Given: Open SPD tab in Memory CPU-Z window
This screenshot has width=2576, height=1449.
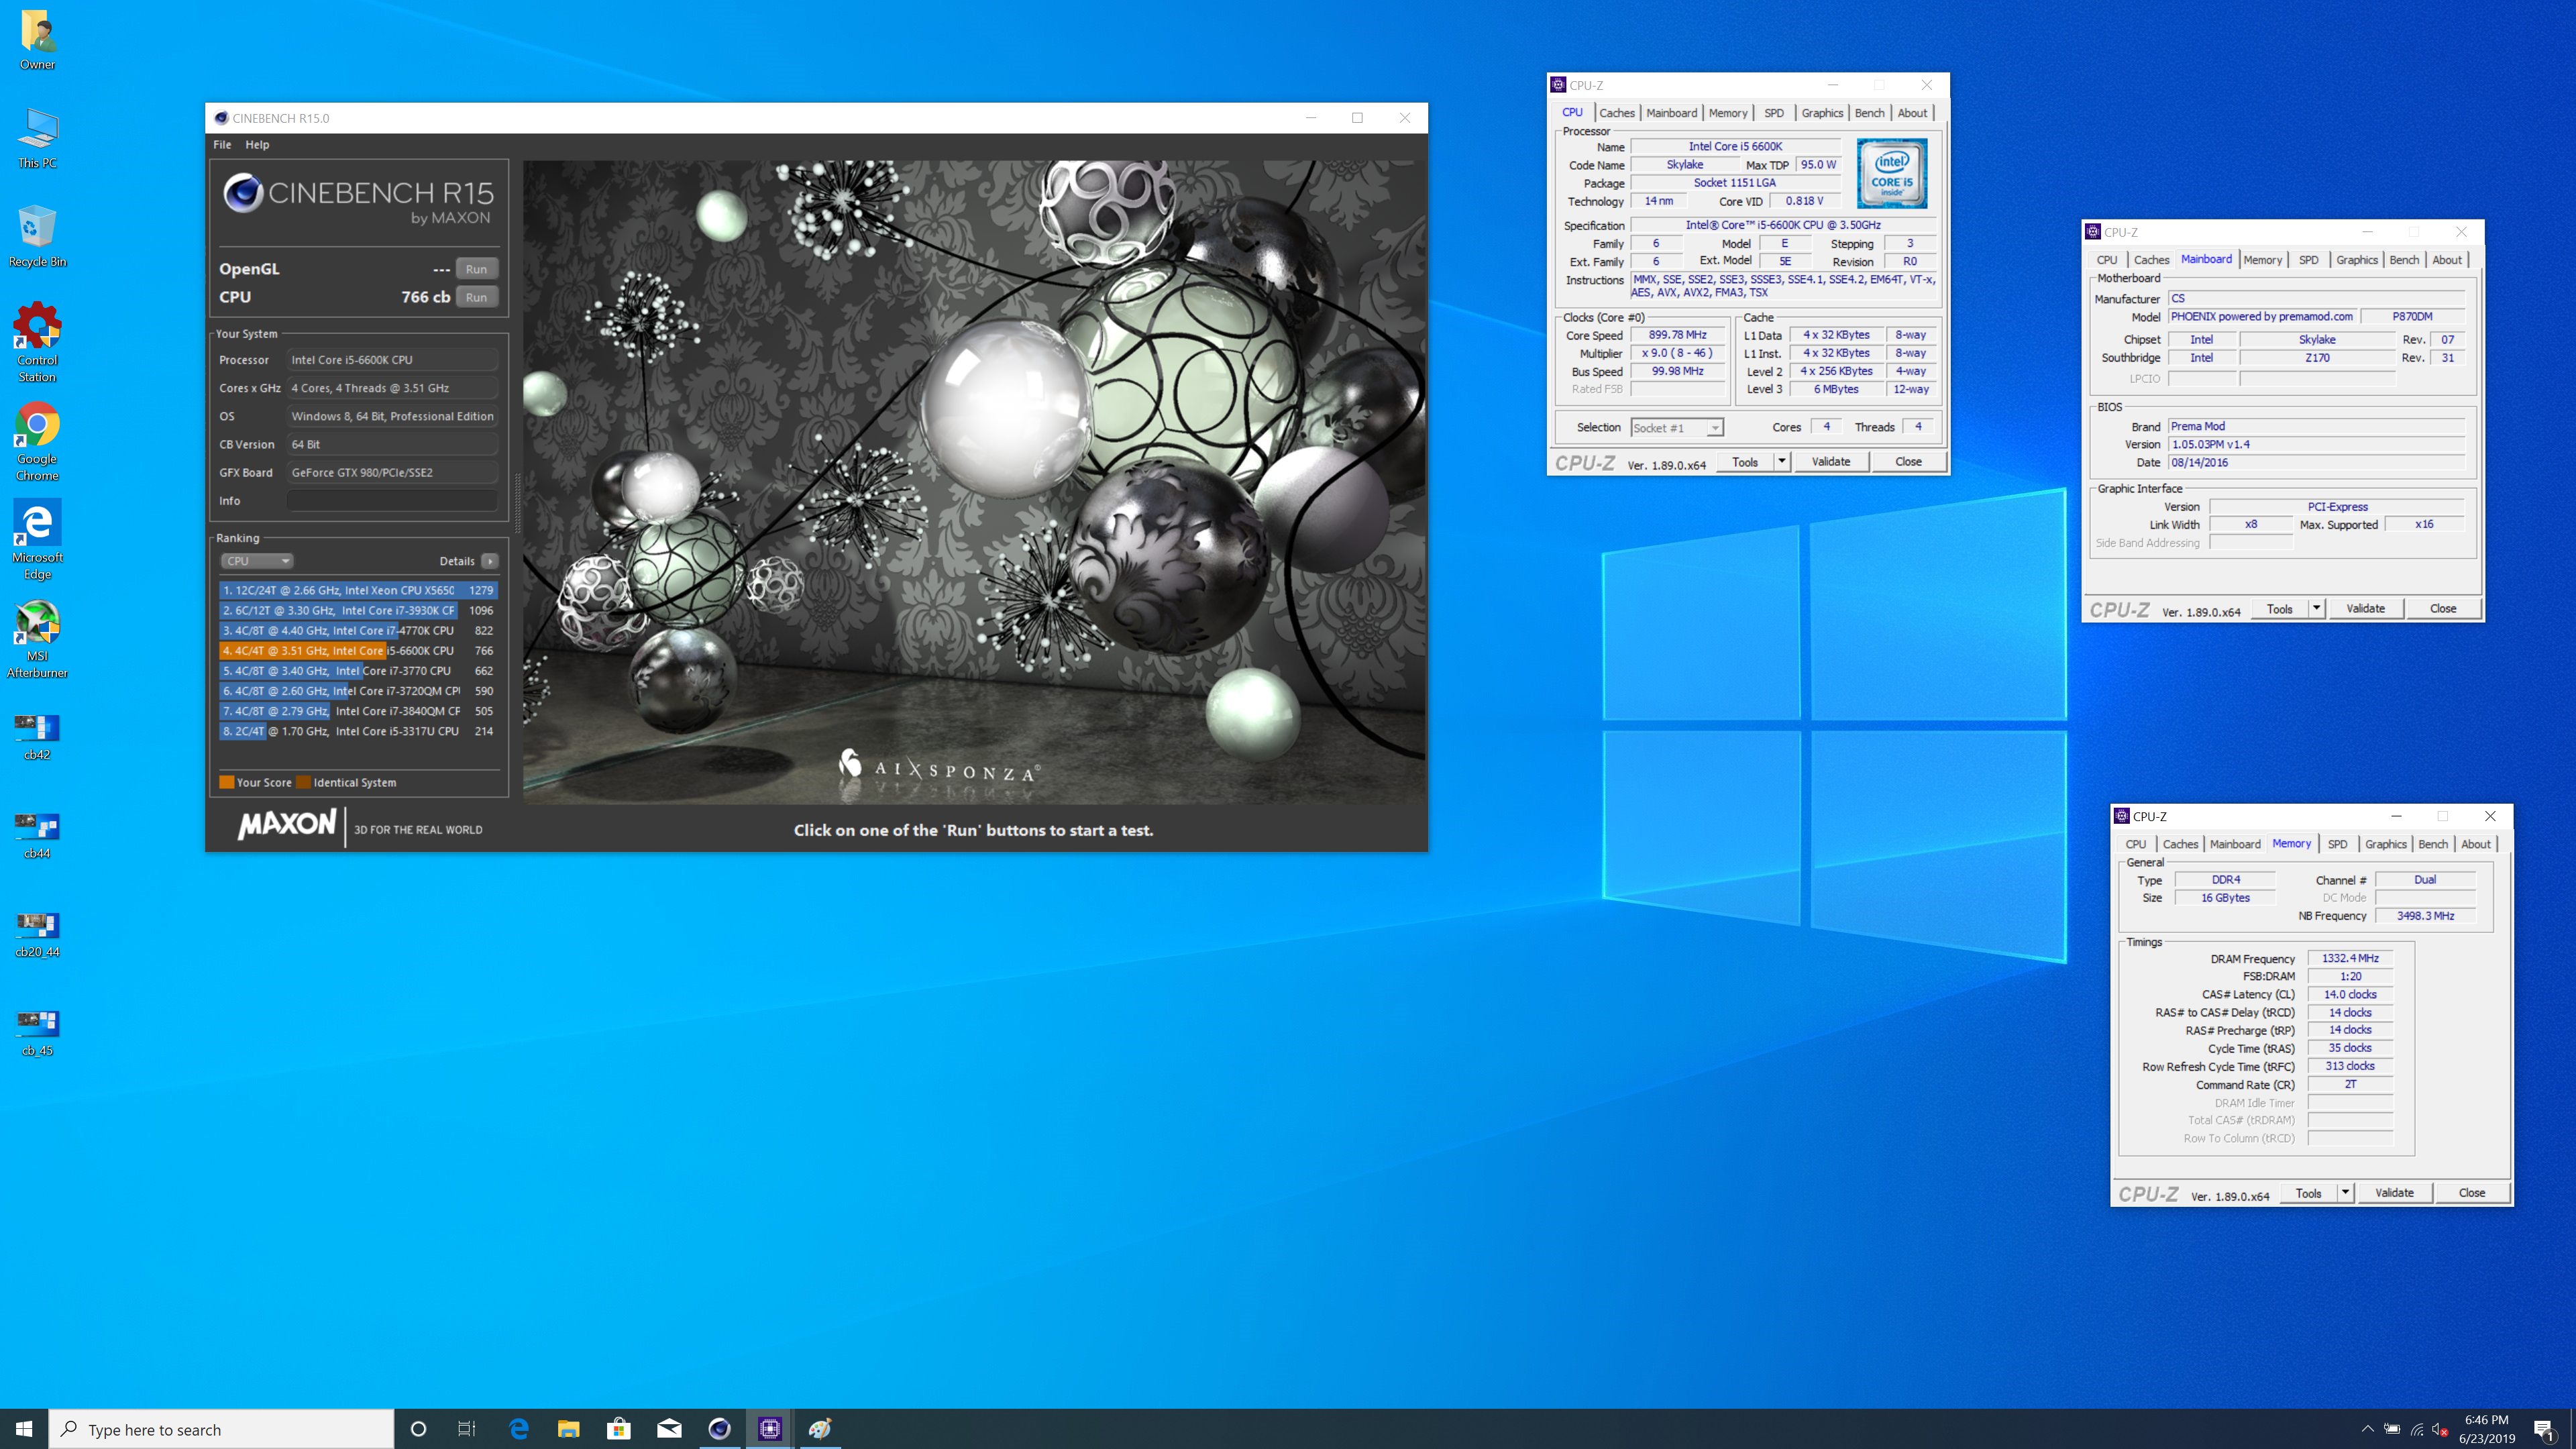Looking at the screenshot, I should pyautogui.click(x=2337, y=845).
